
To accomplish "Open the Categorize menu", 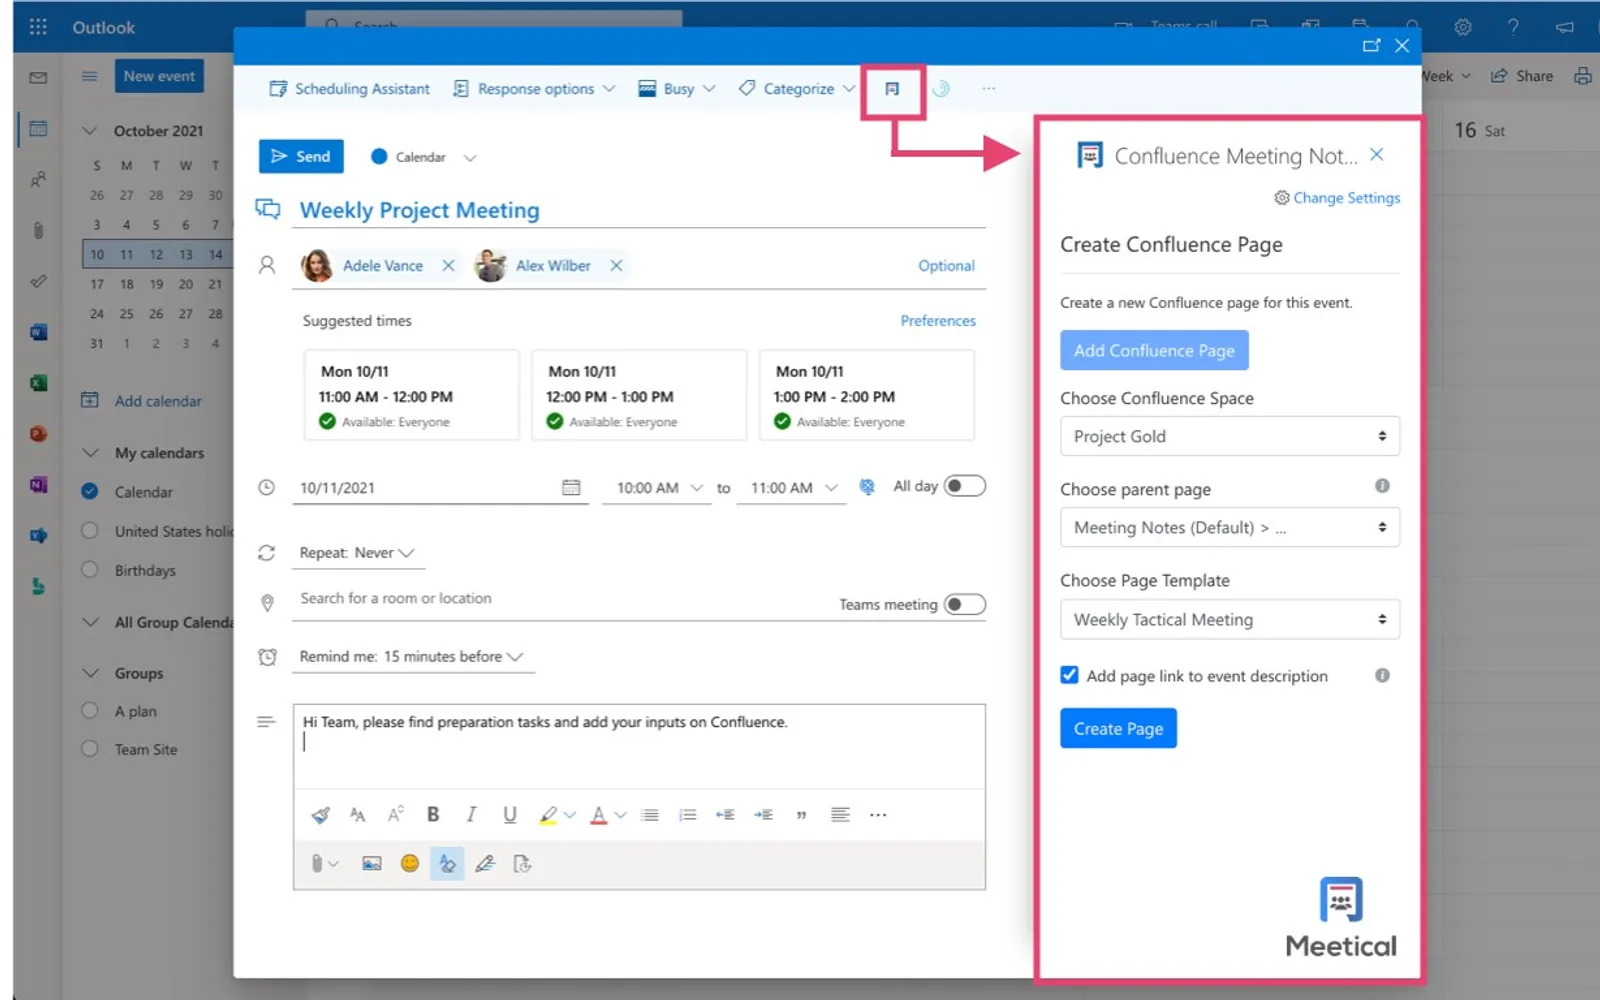I will (797, 89).
